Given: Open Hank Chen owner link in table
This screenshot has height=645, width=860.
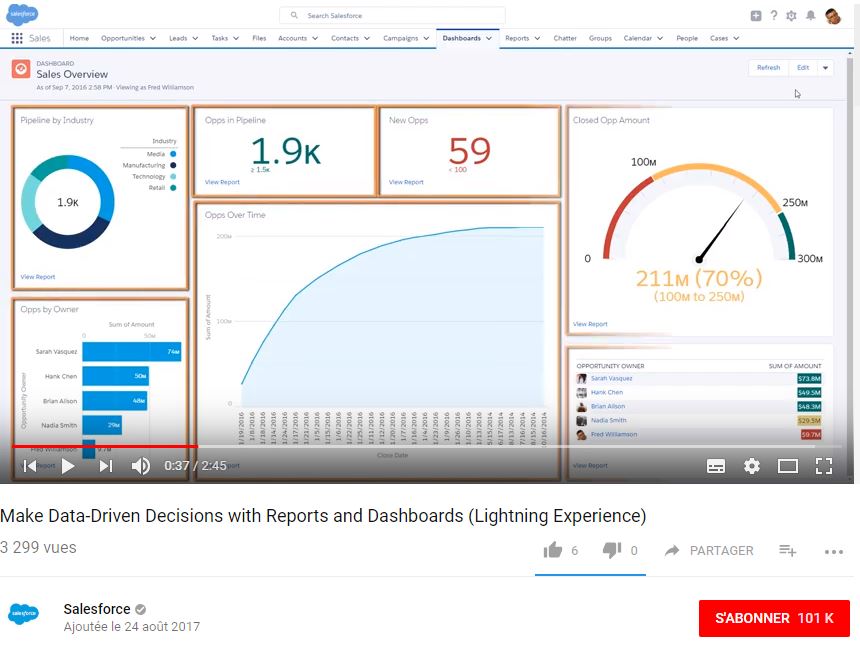Looking at the screenshot, I should tap(607, 393).
